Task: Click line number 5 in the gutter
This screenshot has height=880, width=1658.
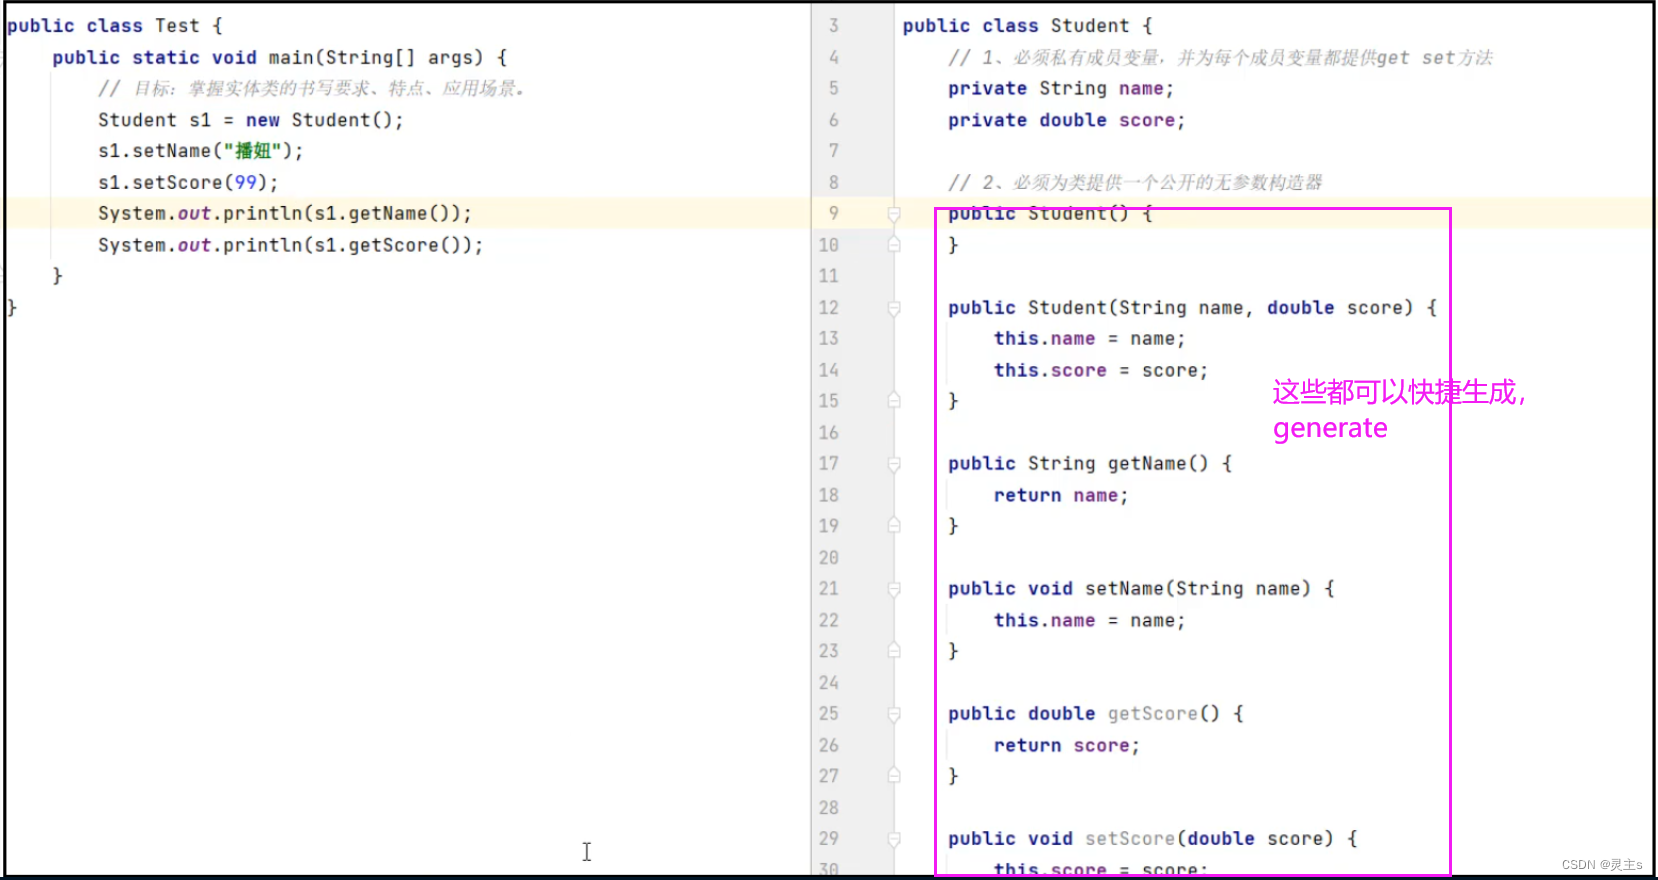Action: point(833,88)
